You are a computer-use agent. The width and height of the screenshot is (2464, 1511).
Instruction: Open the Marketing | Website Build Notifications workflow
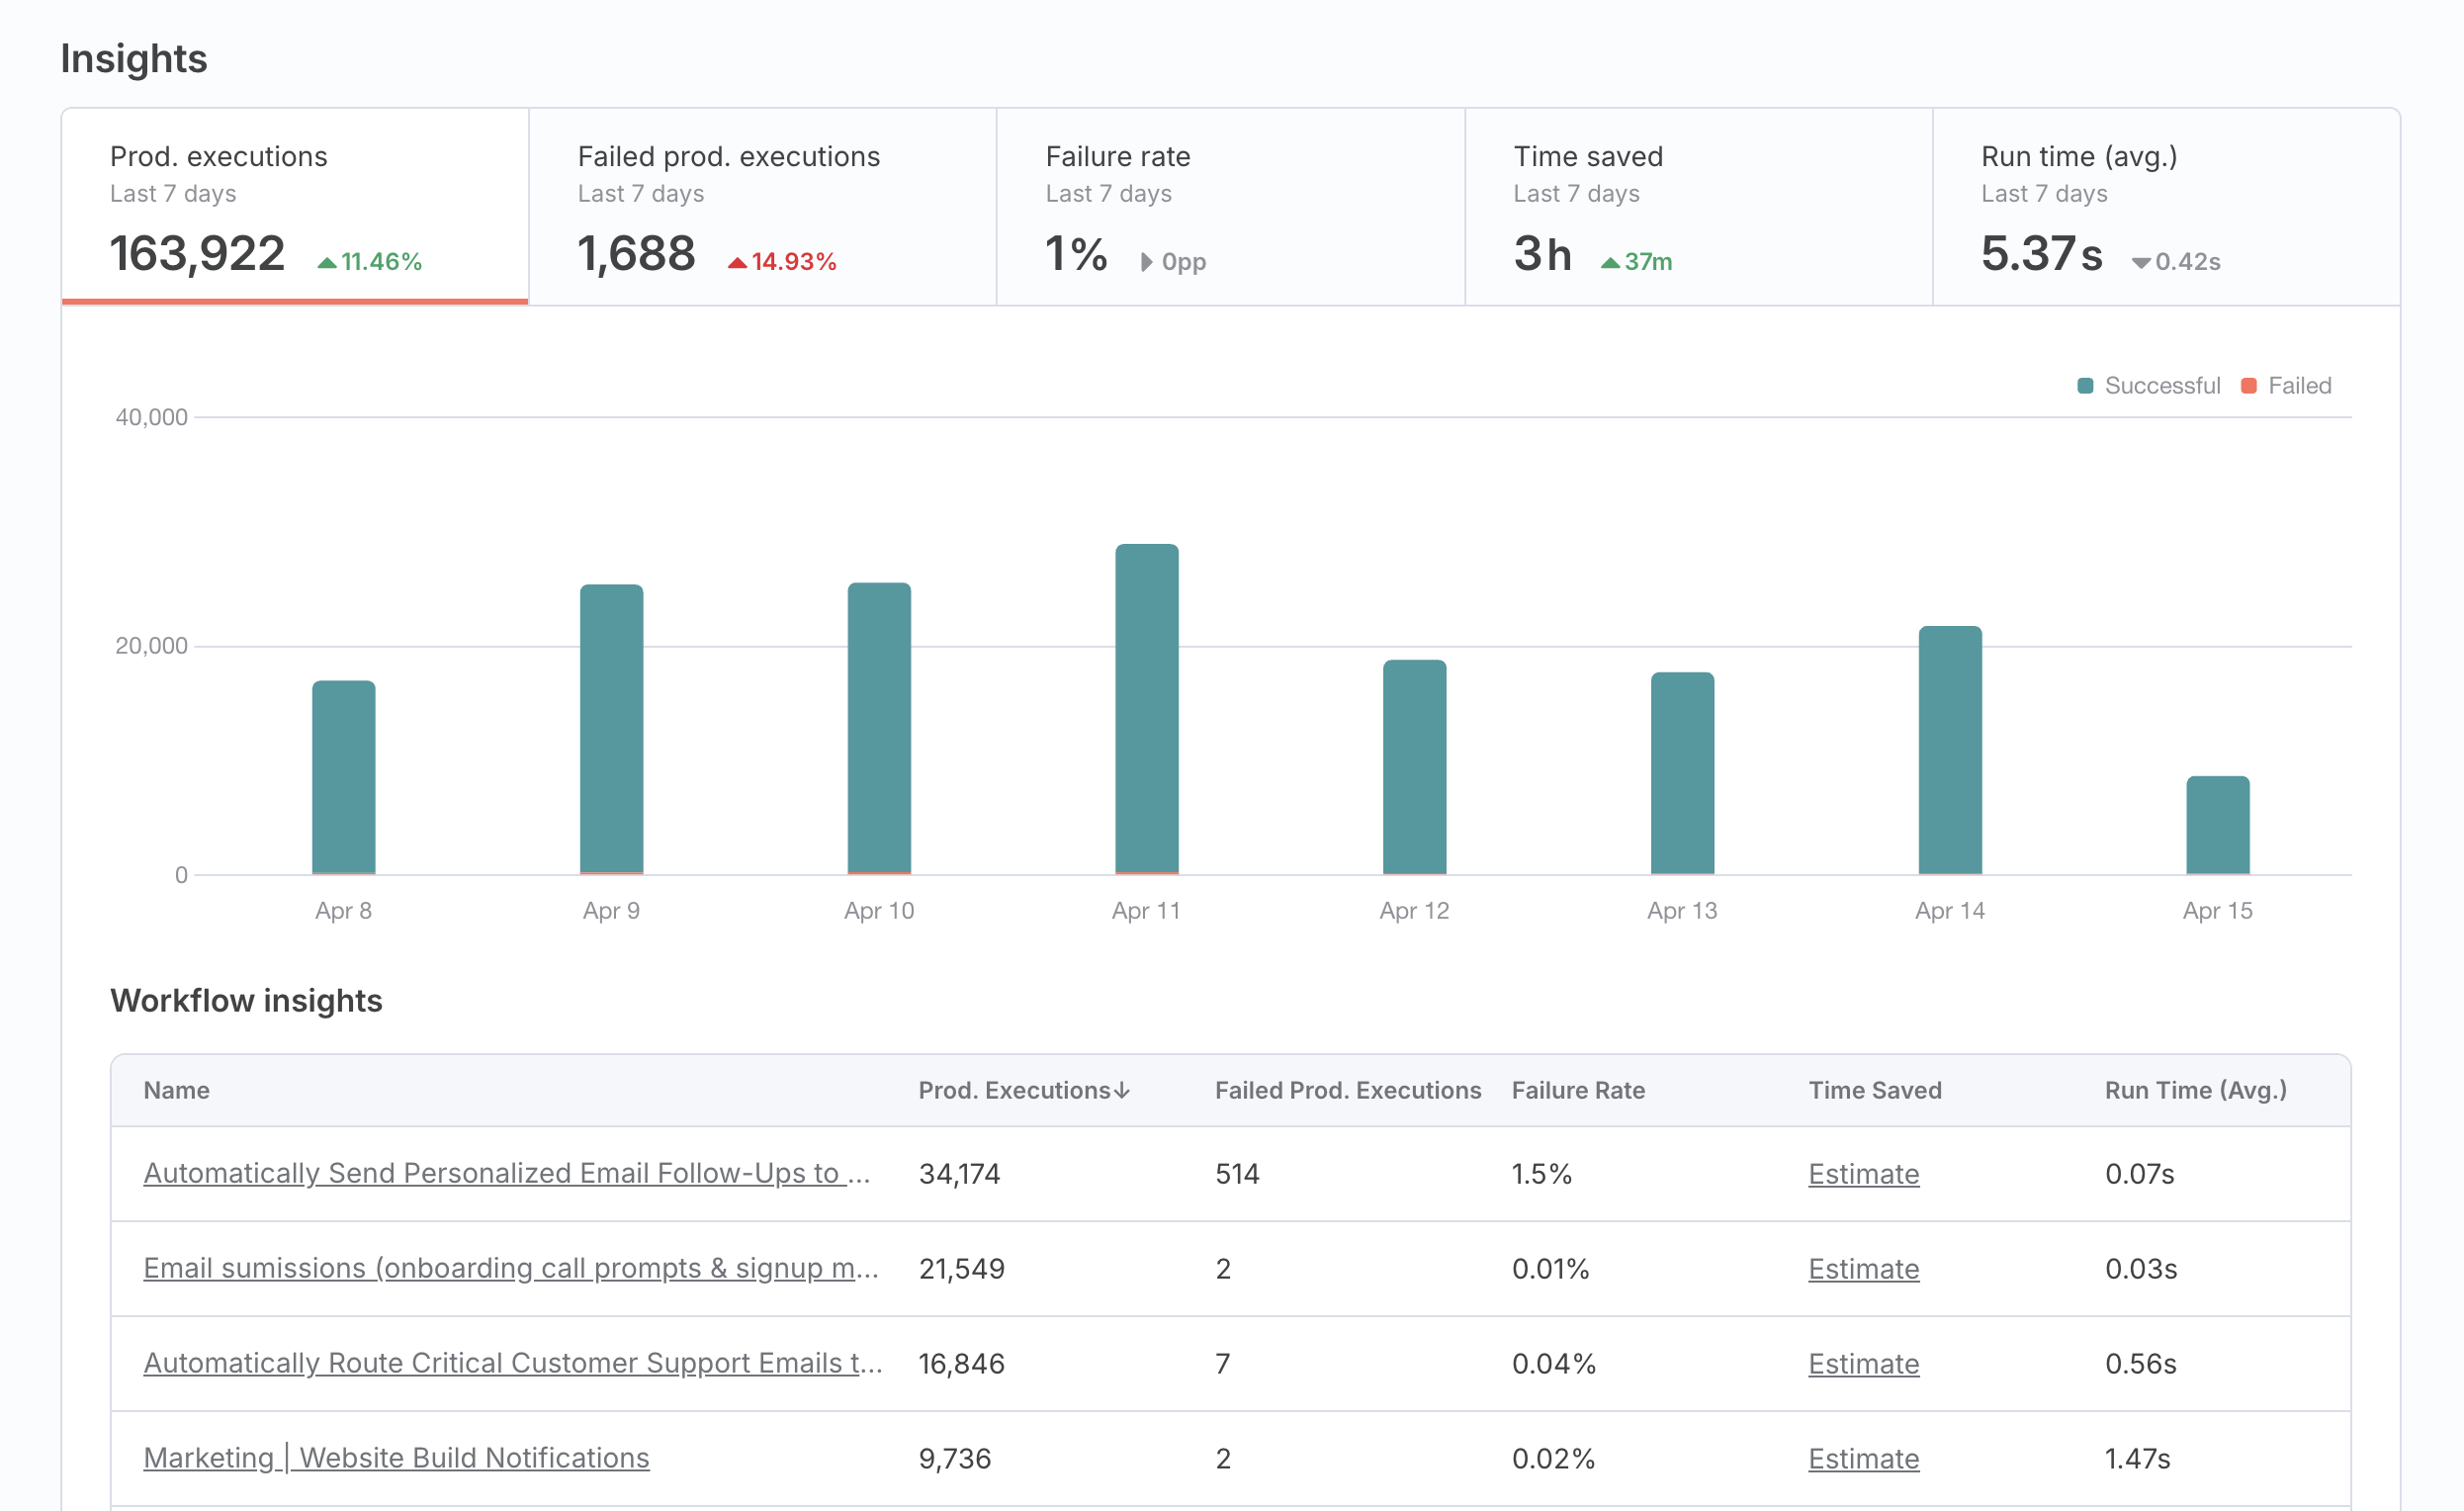396,1458
